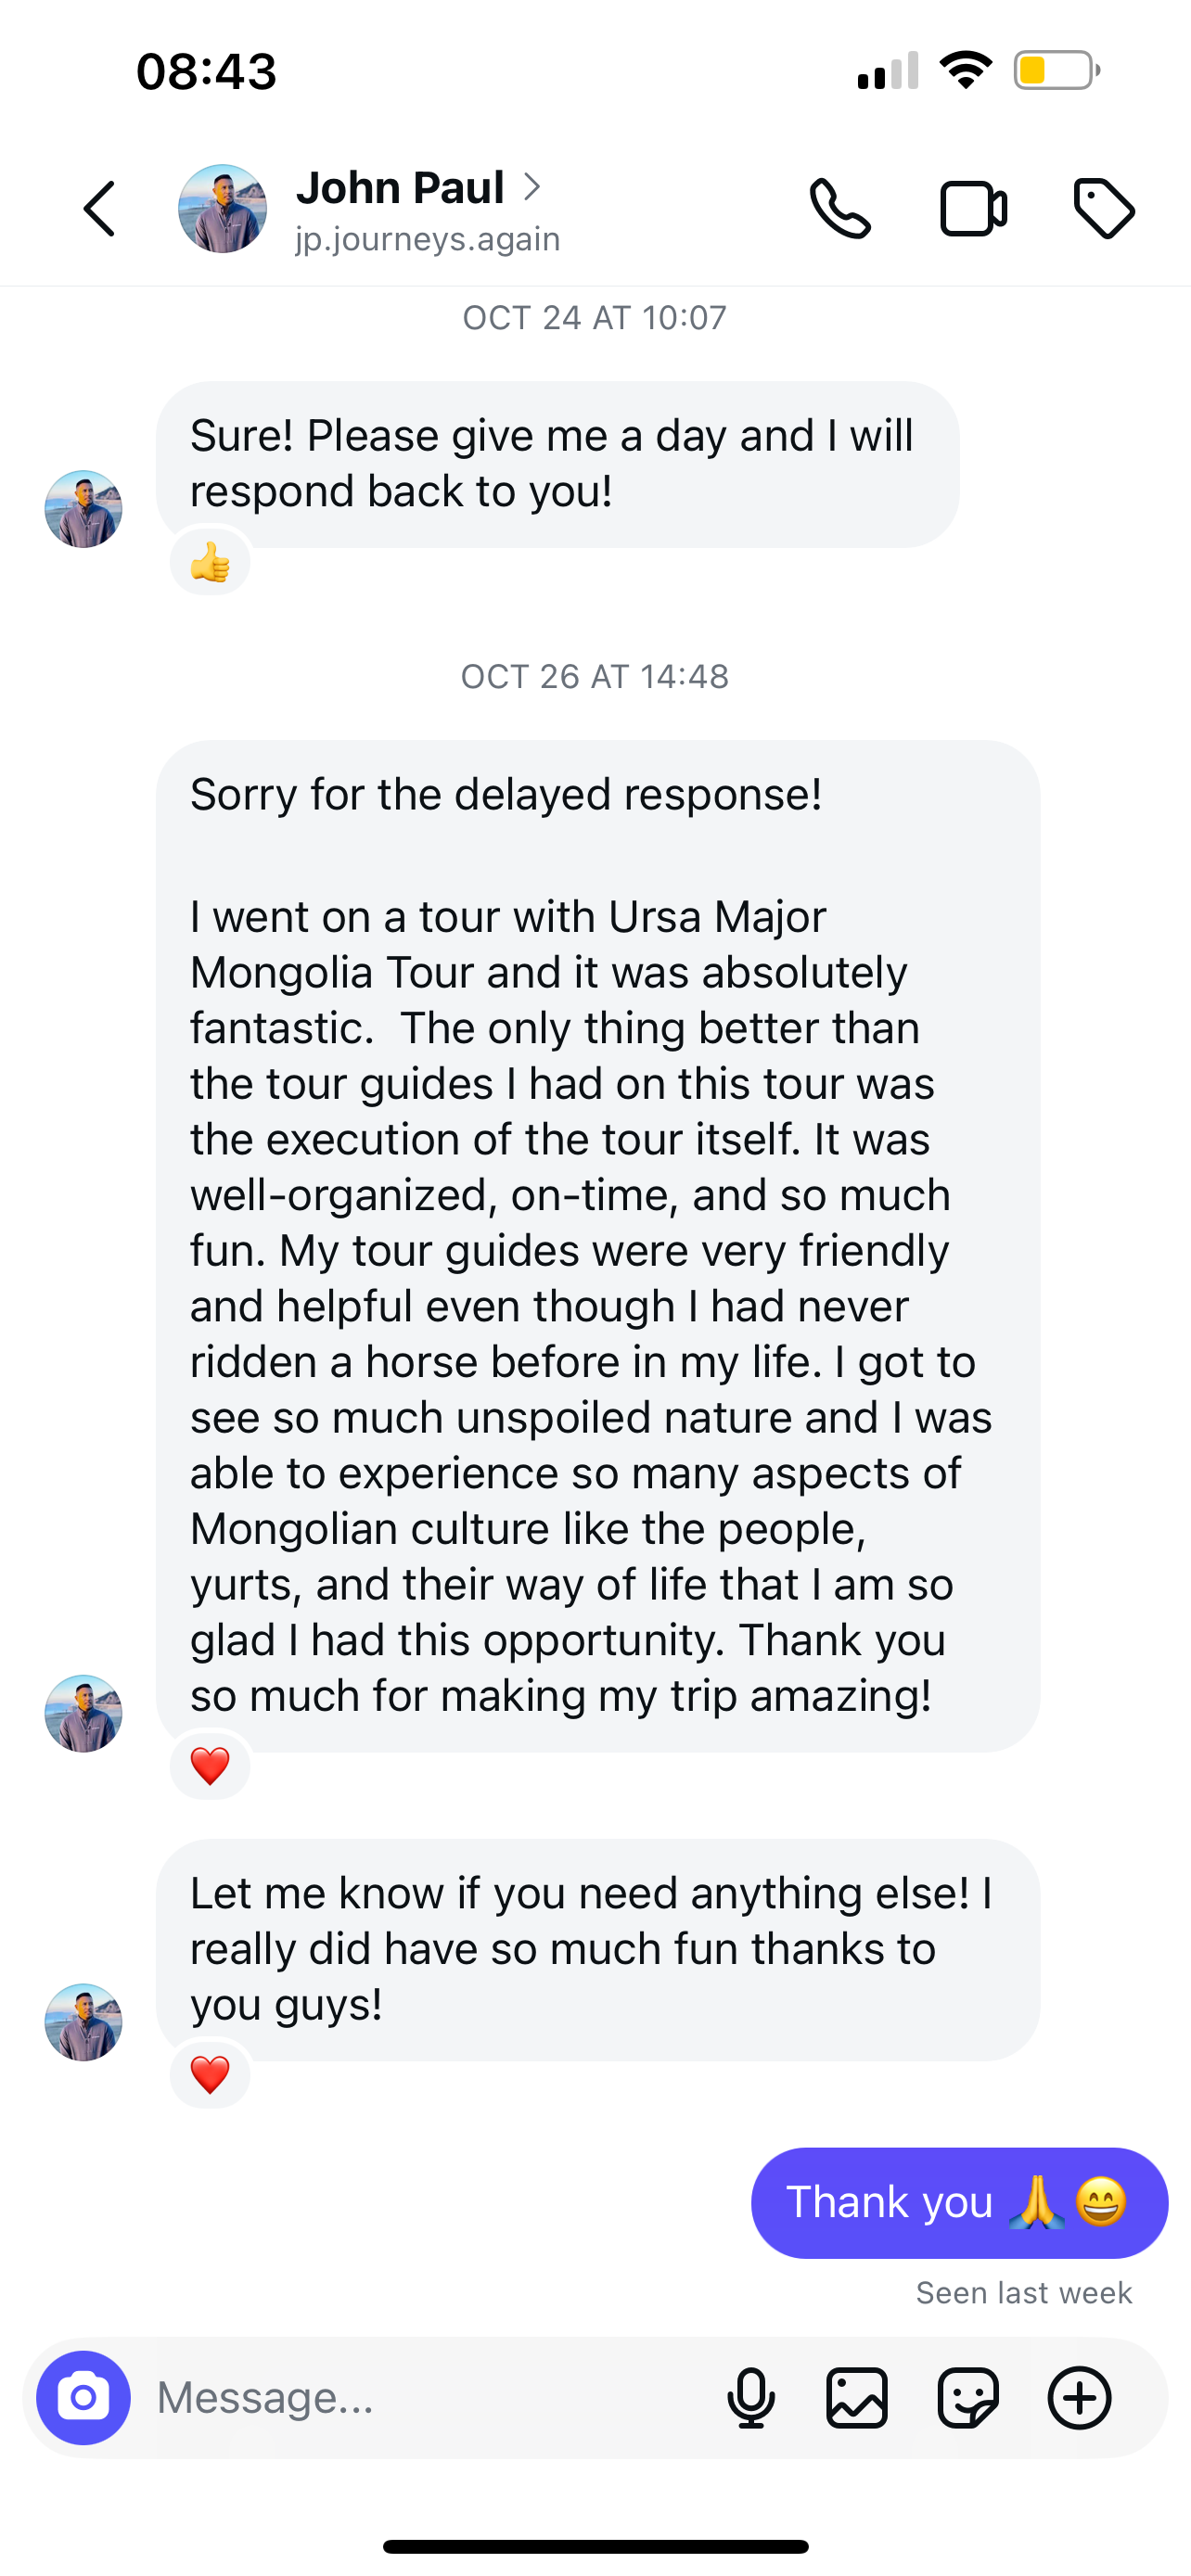Screen dimensions: 1191x2576
Task: Tap the plus icon for more options
Action: pyautogui.click(x=1079, y=2397)
